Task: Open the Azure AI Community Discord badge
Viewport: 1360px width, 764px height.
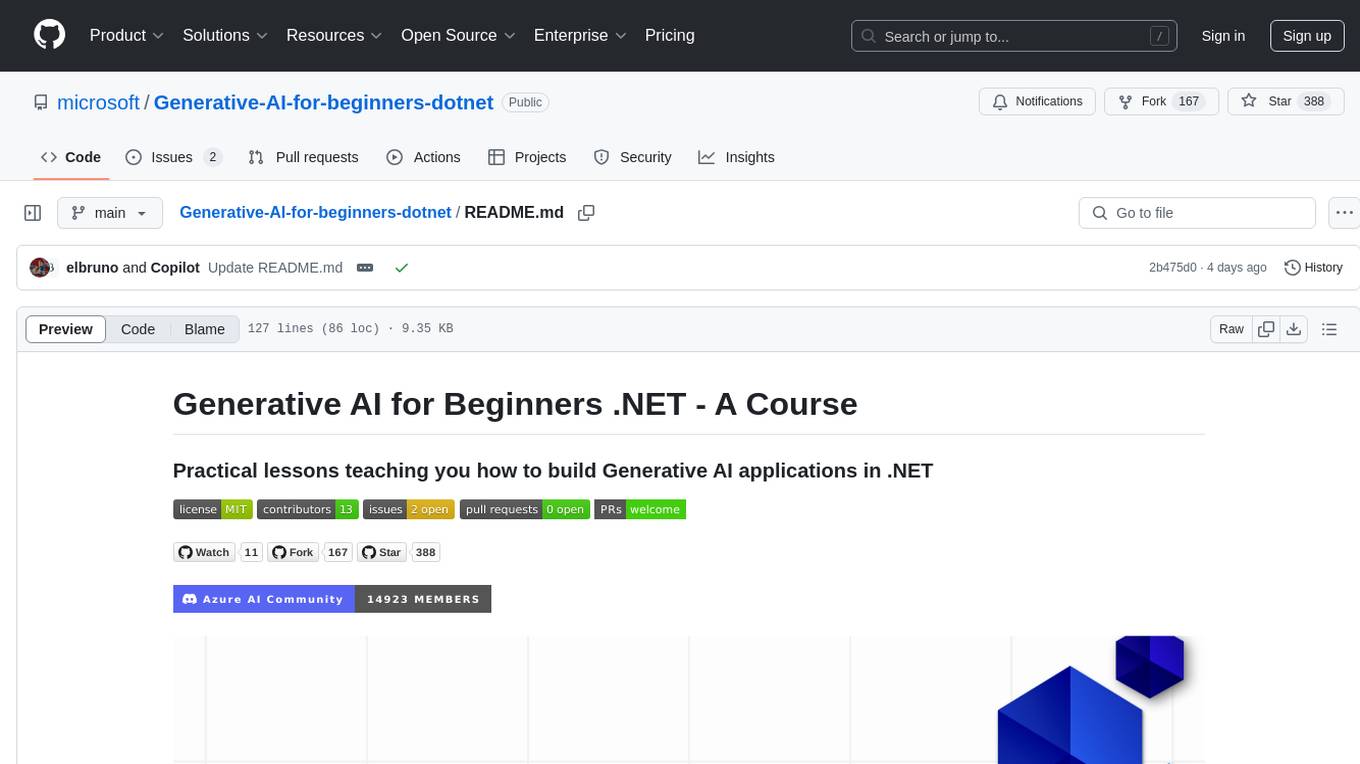Action: point(332,599)
